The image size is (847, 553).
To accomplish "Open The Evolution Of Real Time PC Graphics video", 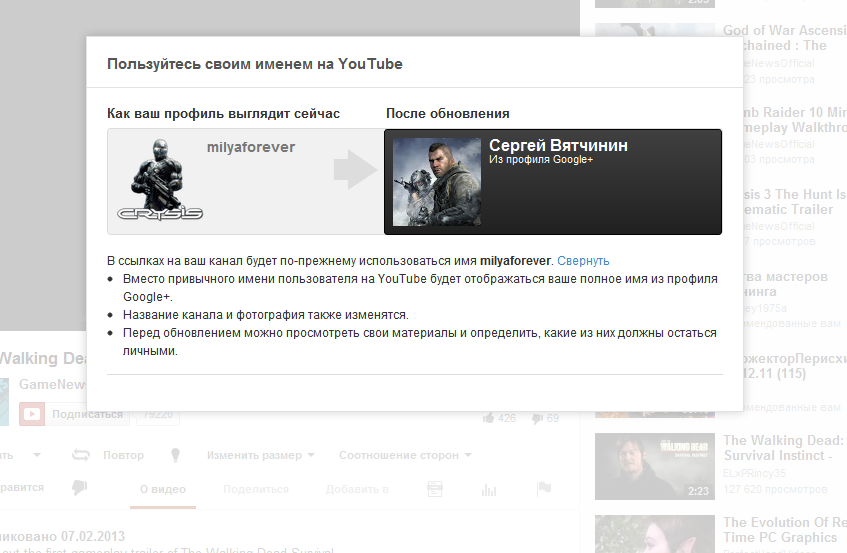I will tap(785, 530).
